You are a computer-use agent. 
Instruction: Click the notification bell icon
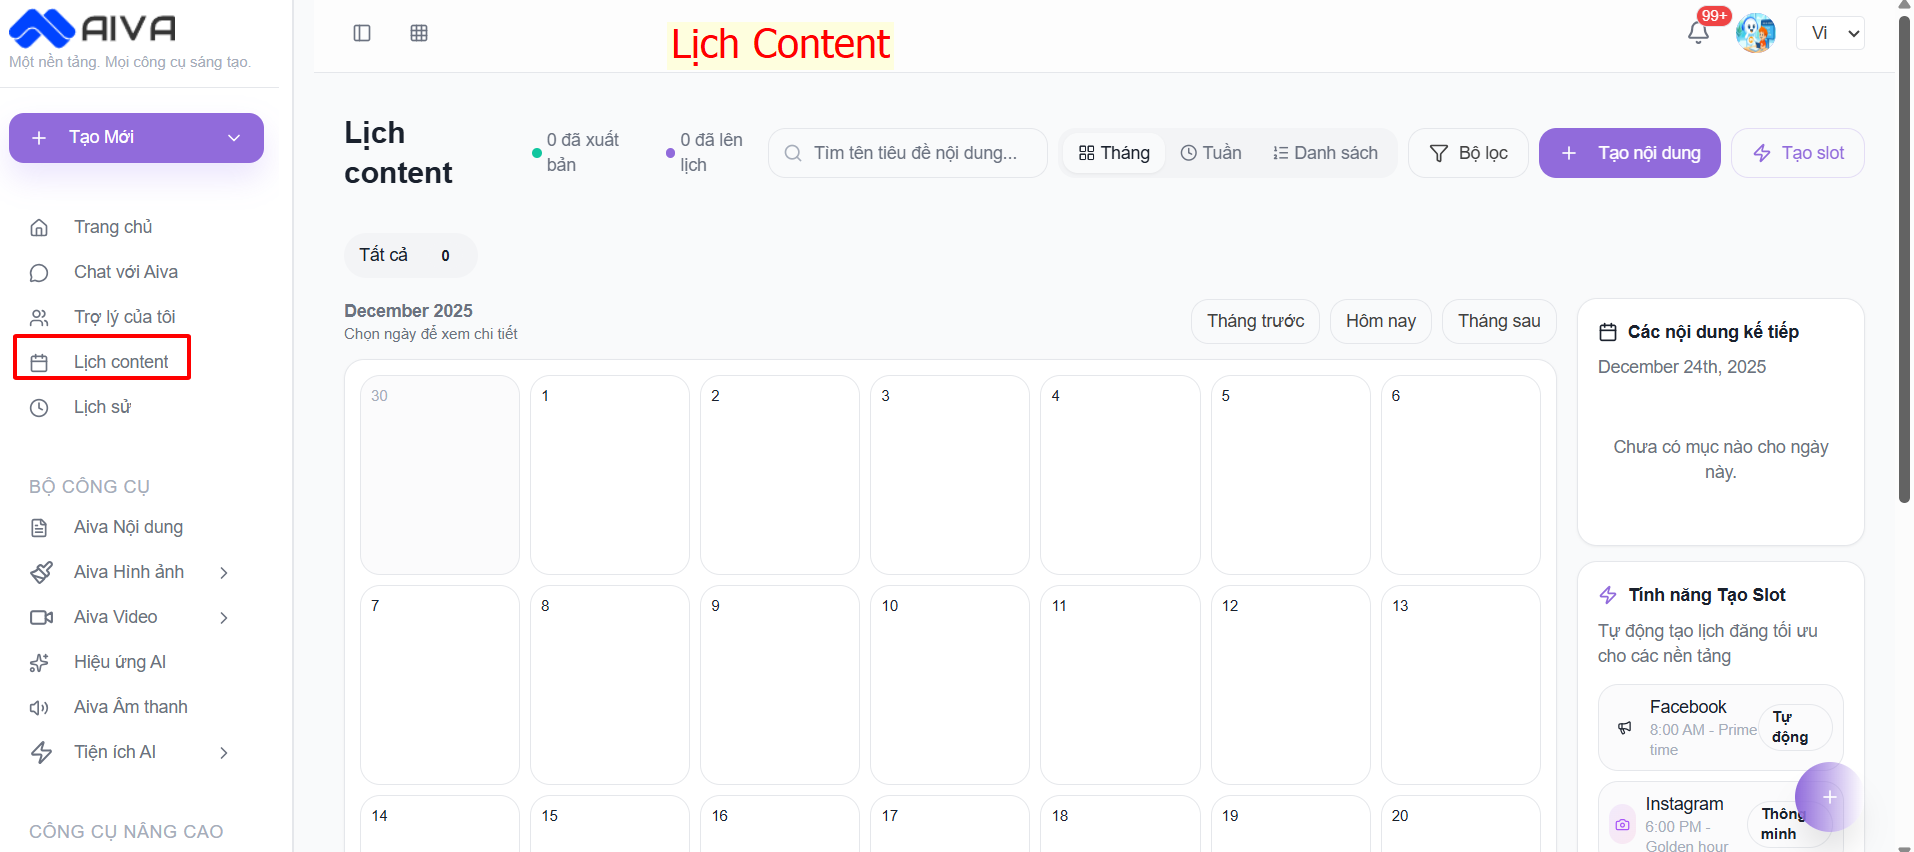point(1698,33)
